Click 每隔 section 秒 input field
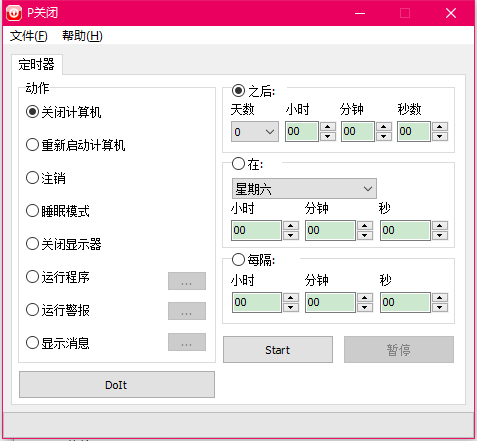Image resolution: width=477 pixels, height=441 pixels. coord(405,302)
